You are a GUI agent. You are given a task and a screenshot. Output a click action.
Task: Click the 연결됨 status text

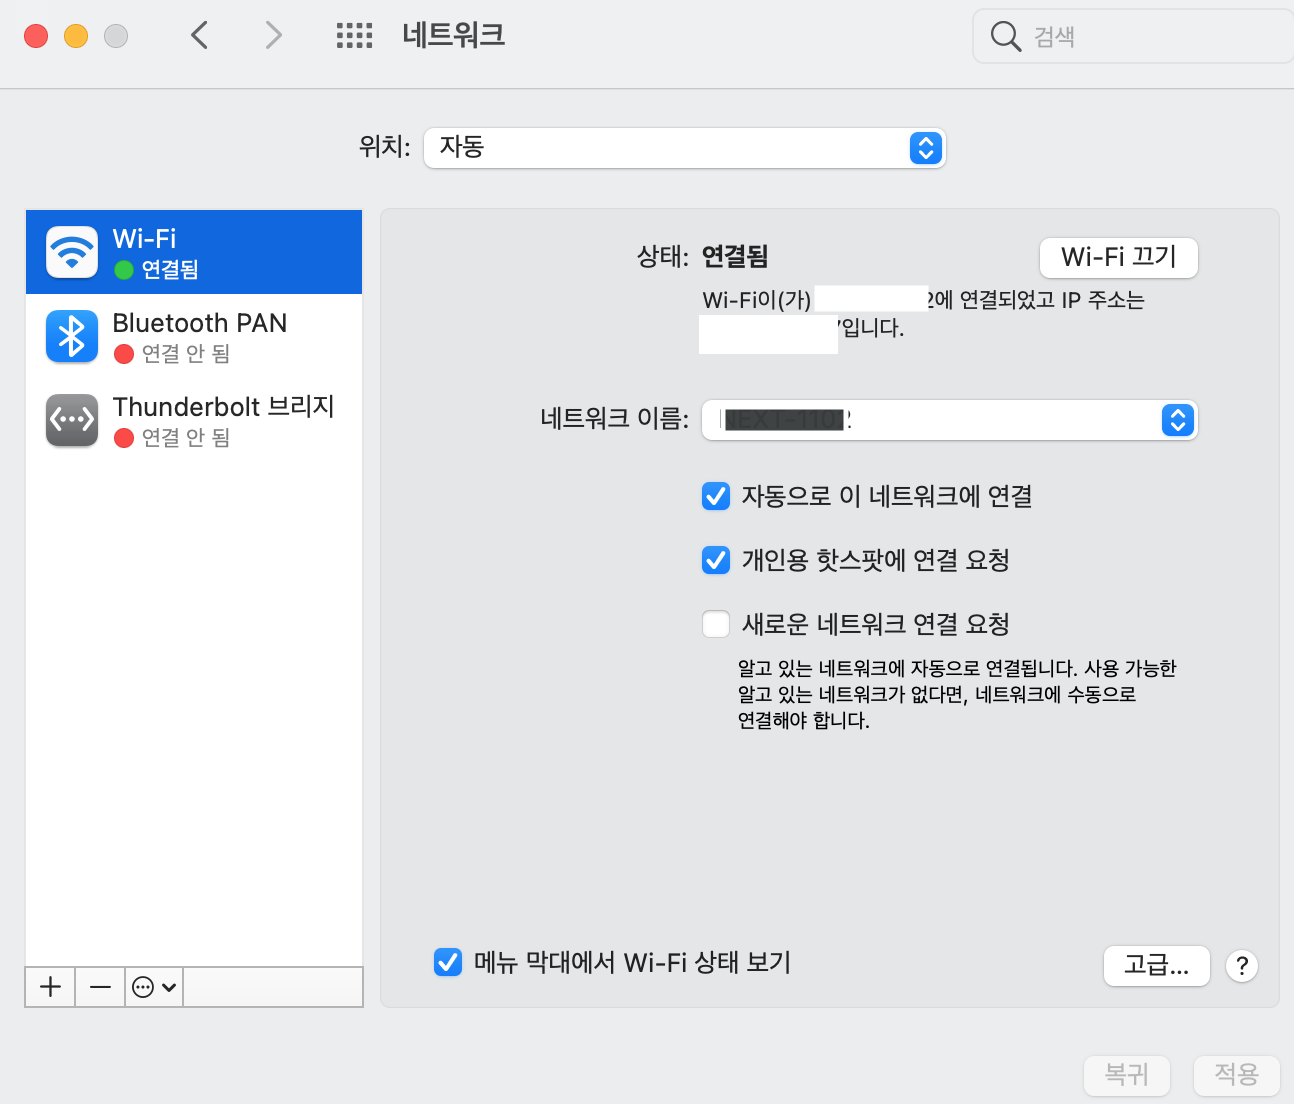[735, 257]
